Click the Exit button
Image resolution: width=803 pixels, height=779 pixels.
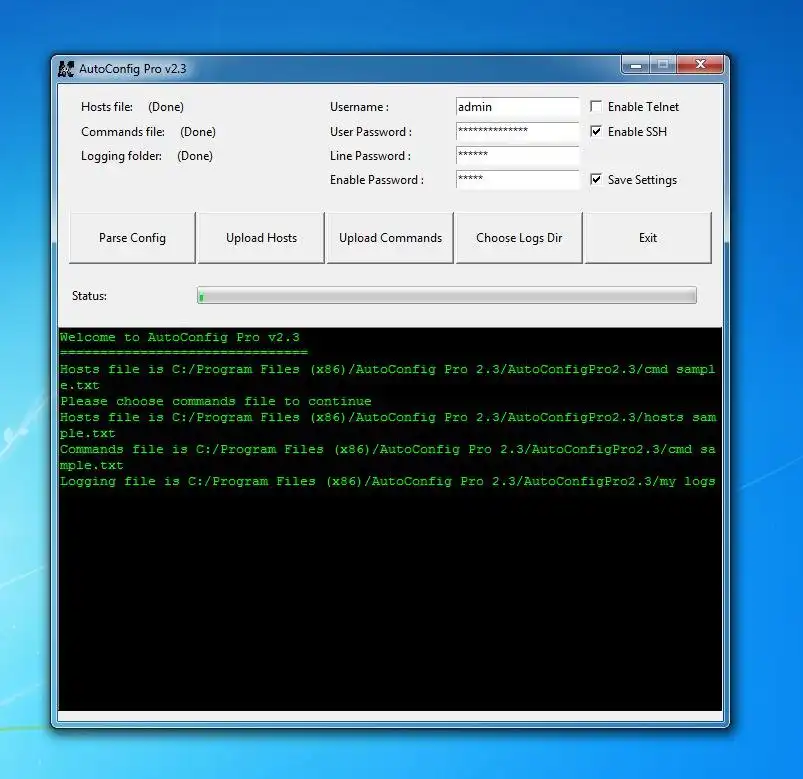click(648, 238)
